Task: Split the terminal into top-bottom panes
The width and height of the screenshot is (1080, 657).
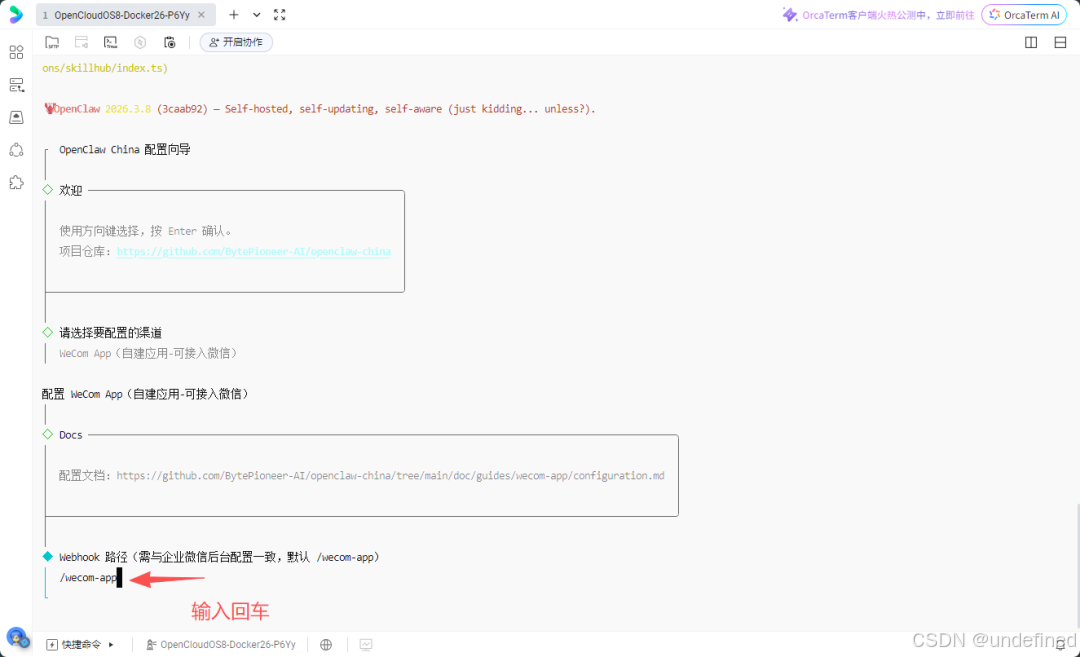Action: click(1061, 42)
